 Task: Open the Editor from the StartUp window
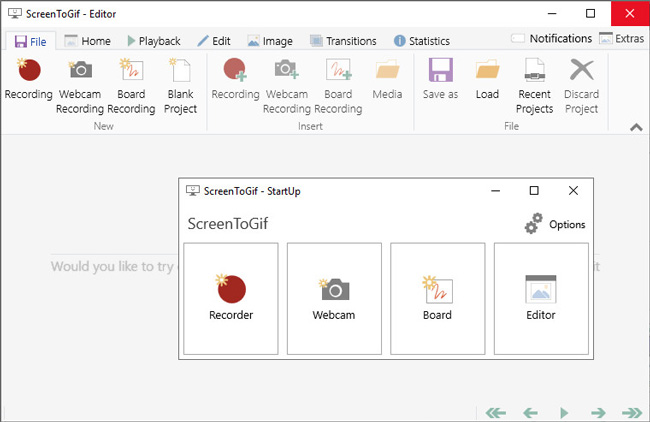click(x=541, y=298)
